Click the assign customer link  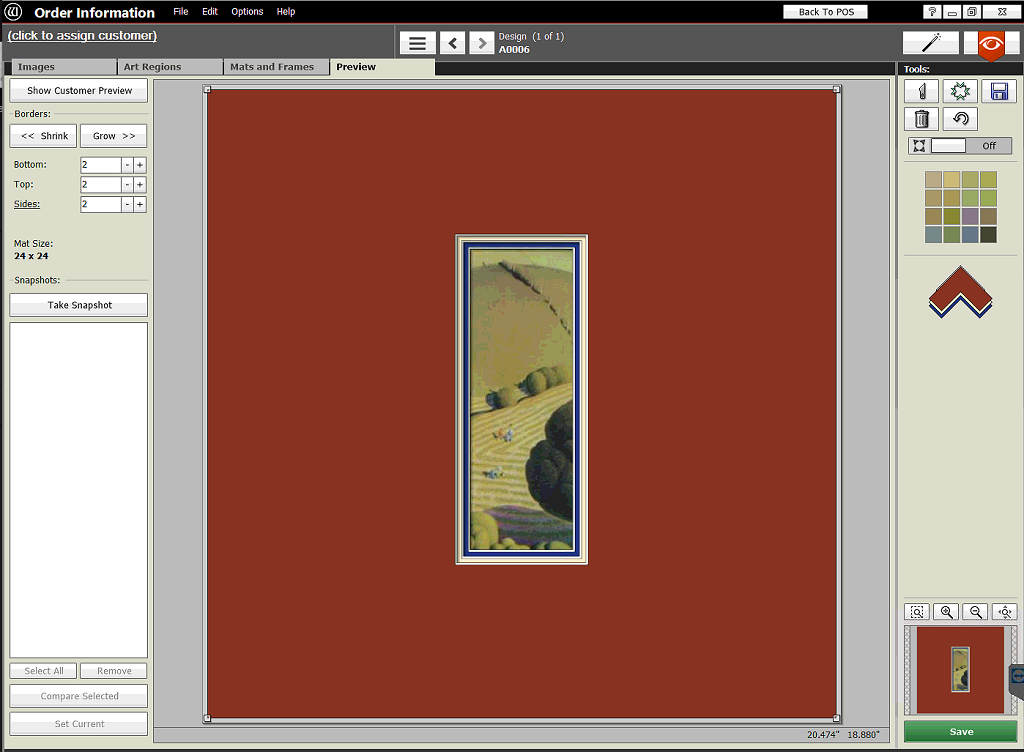[82, 35]
